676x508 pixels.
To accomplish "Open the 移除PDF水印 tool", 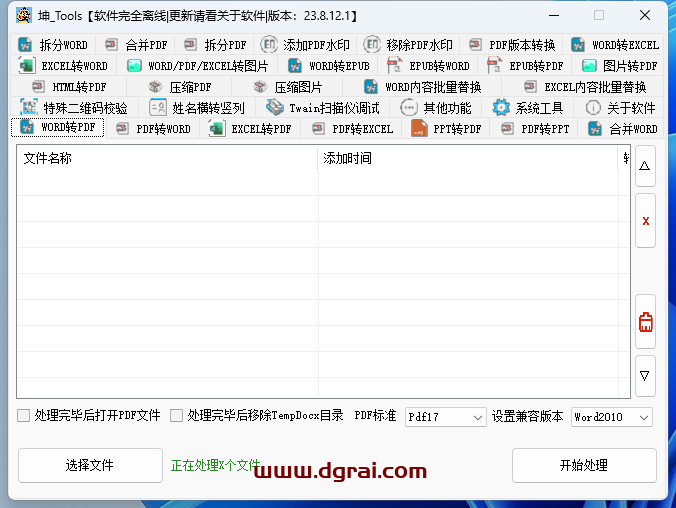I will point(408,45).
